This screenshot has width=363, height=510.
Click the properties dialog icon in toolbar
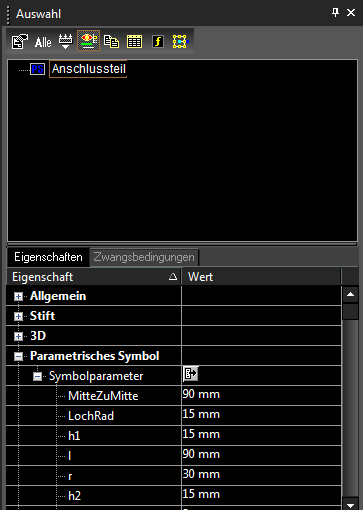(20, 41)
